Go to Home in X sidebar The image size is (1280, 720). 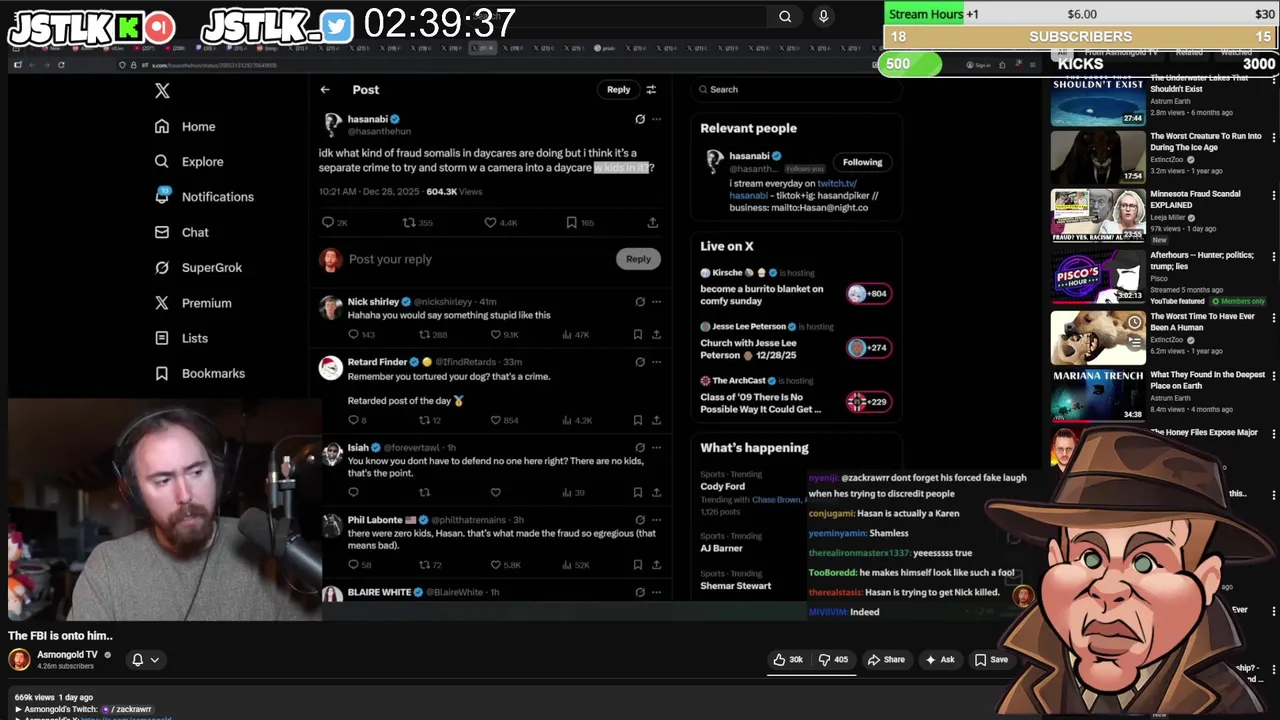(185, 126)
